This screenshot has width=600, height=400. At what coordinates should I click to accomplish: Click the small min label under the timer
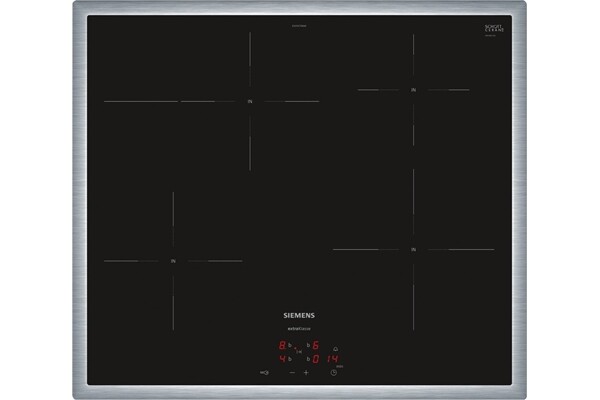[340, 366]
